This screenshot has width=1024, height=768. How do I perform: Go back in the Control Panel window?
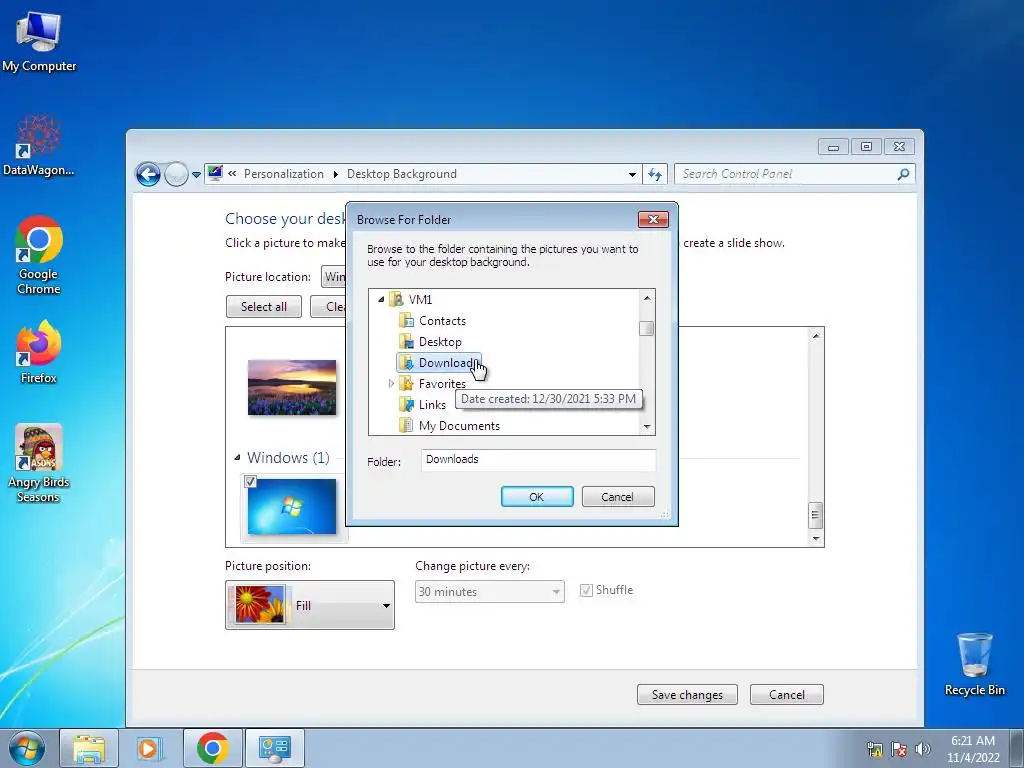click(148, 174)
